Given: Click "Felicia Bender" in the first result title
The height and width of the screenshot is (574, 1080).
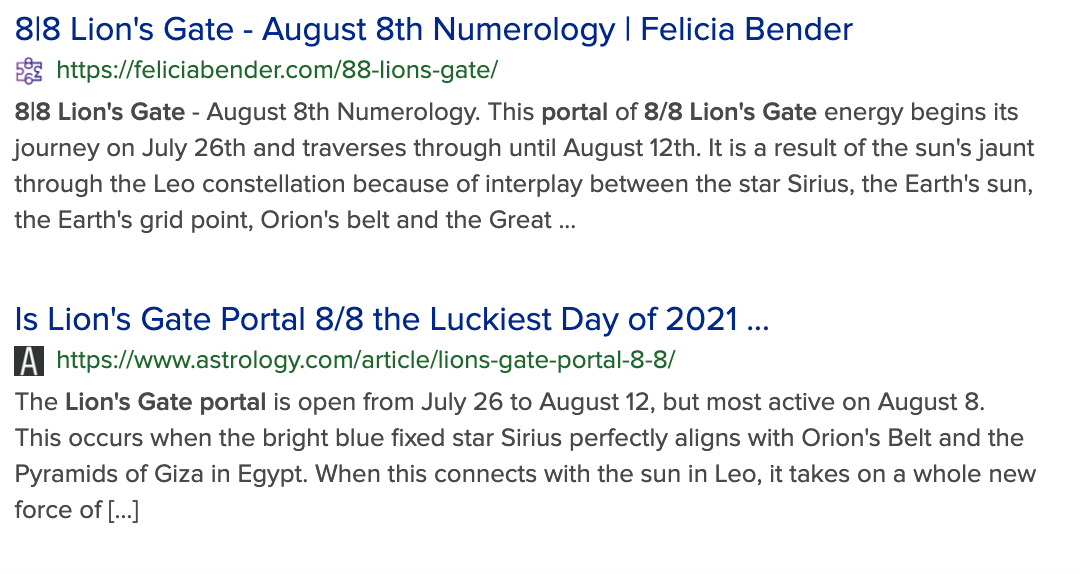Looking at the screenshot, I should [746, 28].
